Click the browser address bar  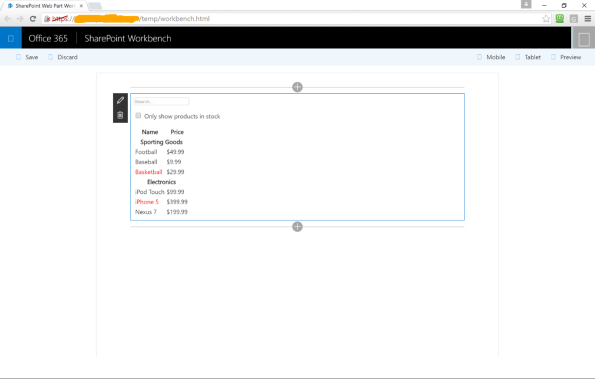tap(296, 19)
